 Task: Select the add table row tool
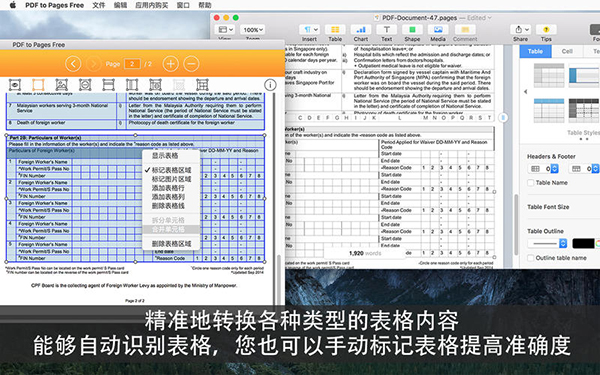tap(109, 85)
